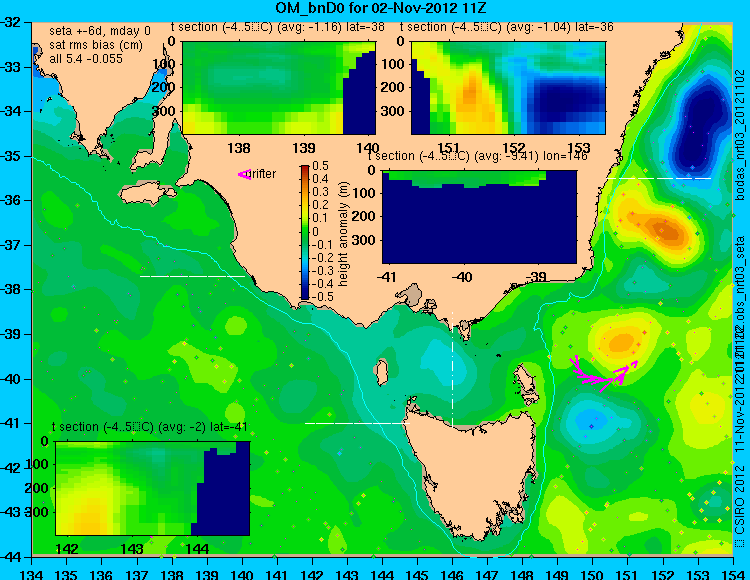750x580 pixels.
Task: Click the 't section ... lon=146' inset title
Action: 477,156
